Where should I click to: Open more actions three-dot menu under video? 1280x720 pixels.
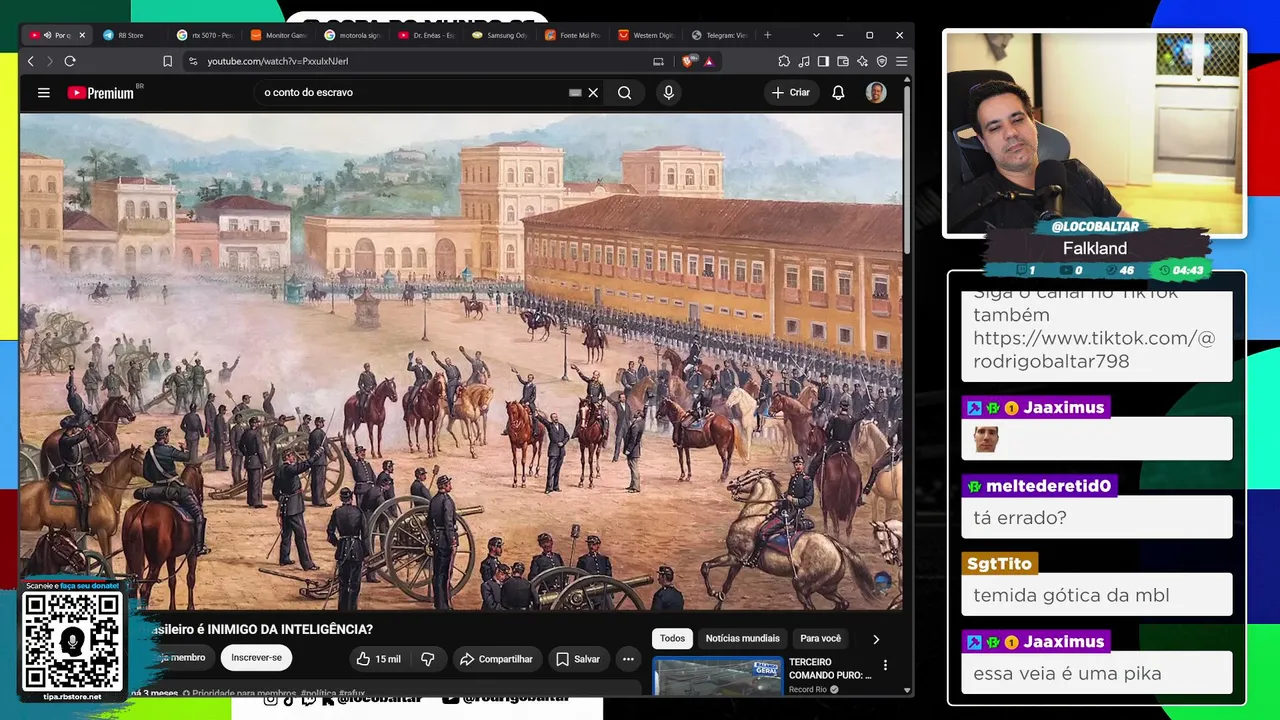[x=628, y=659]
